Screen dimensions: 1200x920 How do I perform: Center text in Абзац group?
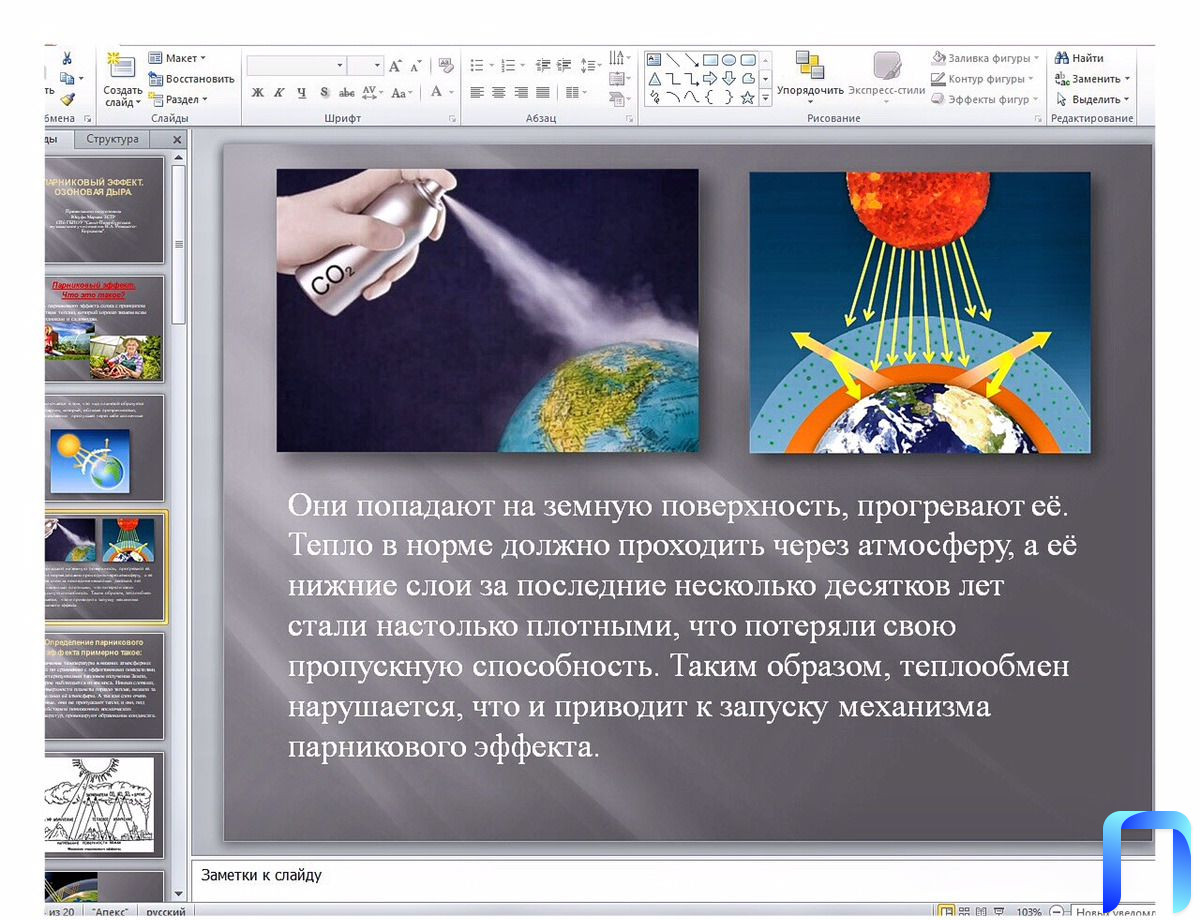click(498, 92)
